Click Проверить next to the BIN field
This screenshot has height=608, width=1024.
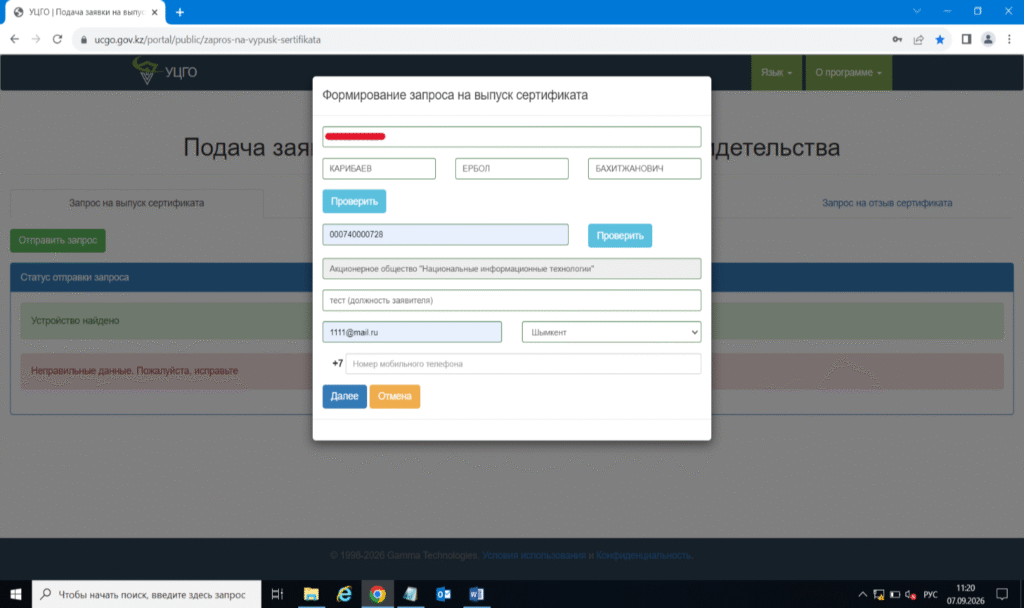click(620, 235)
